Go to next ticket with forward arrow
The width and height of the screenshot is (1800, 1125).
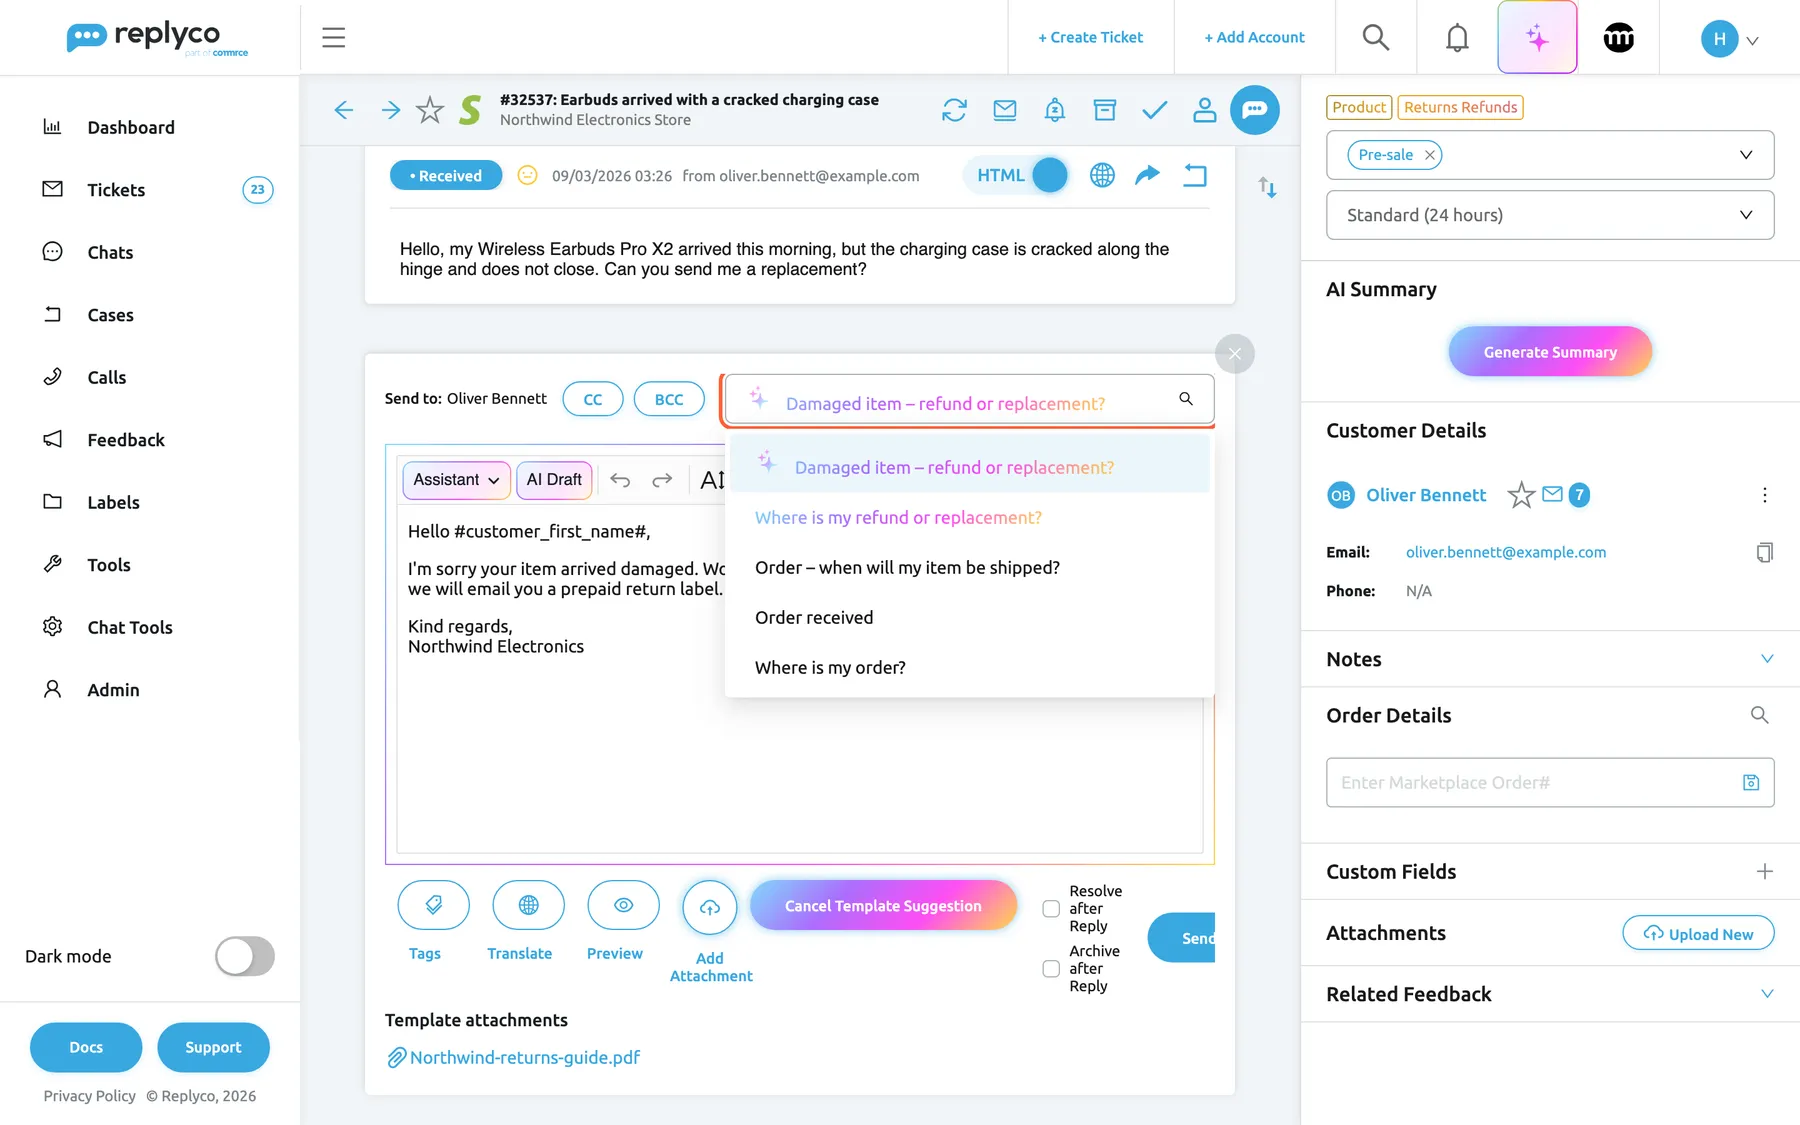pyautogui.click(x=391, y=110)
